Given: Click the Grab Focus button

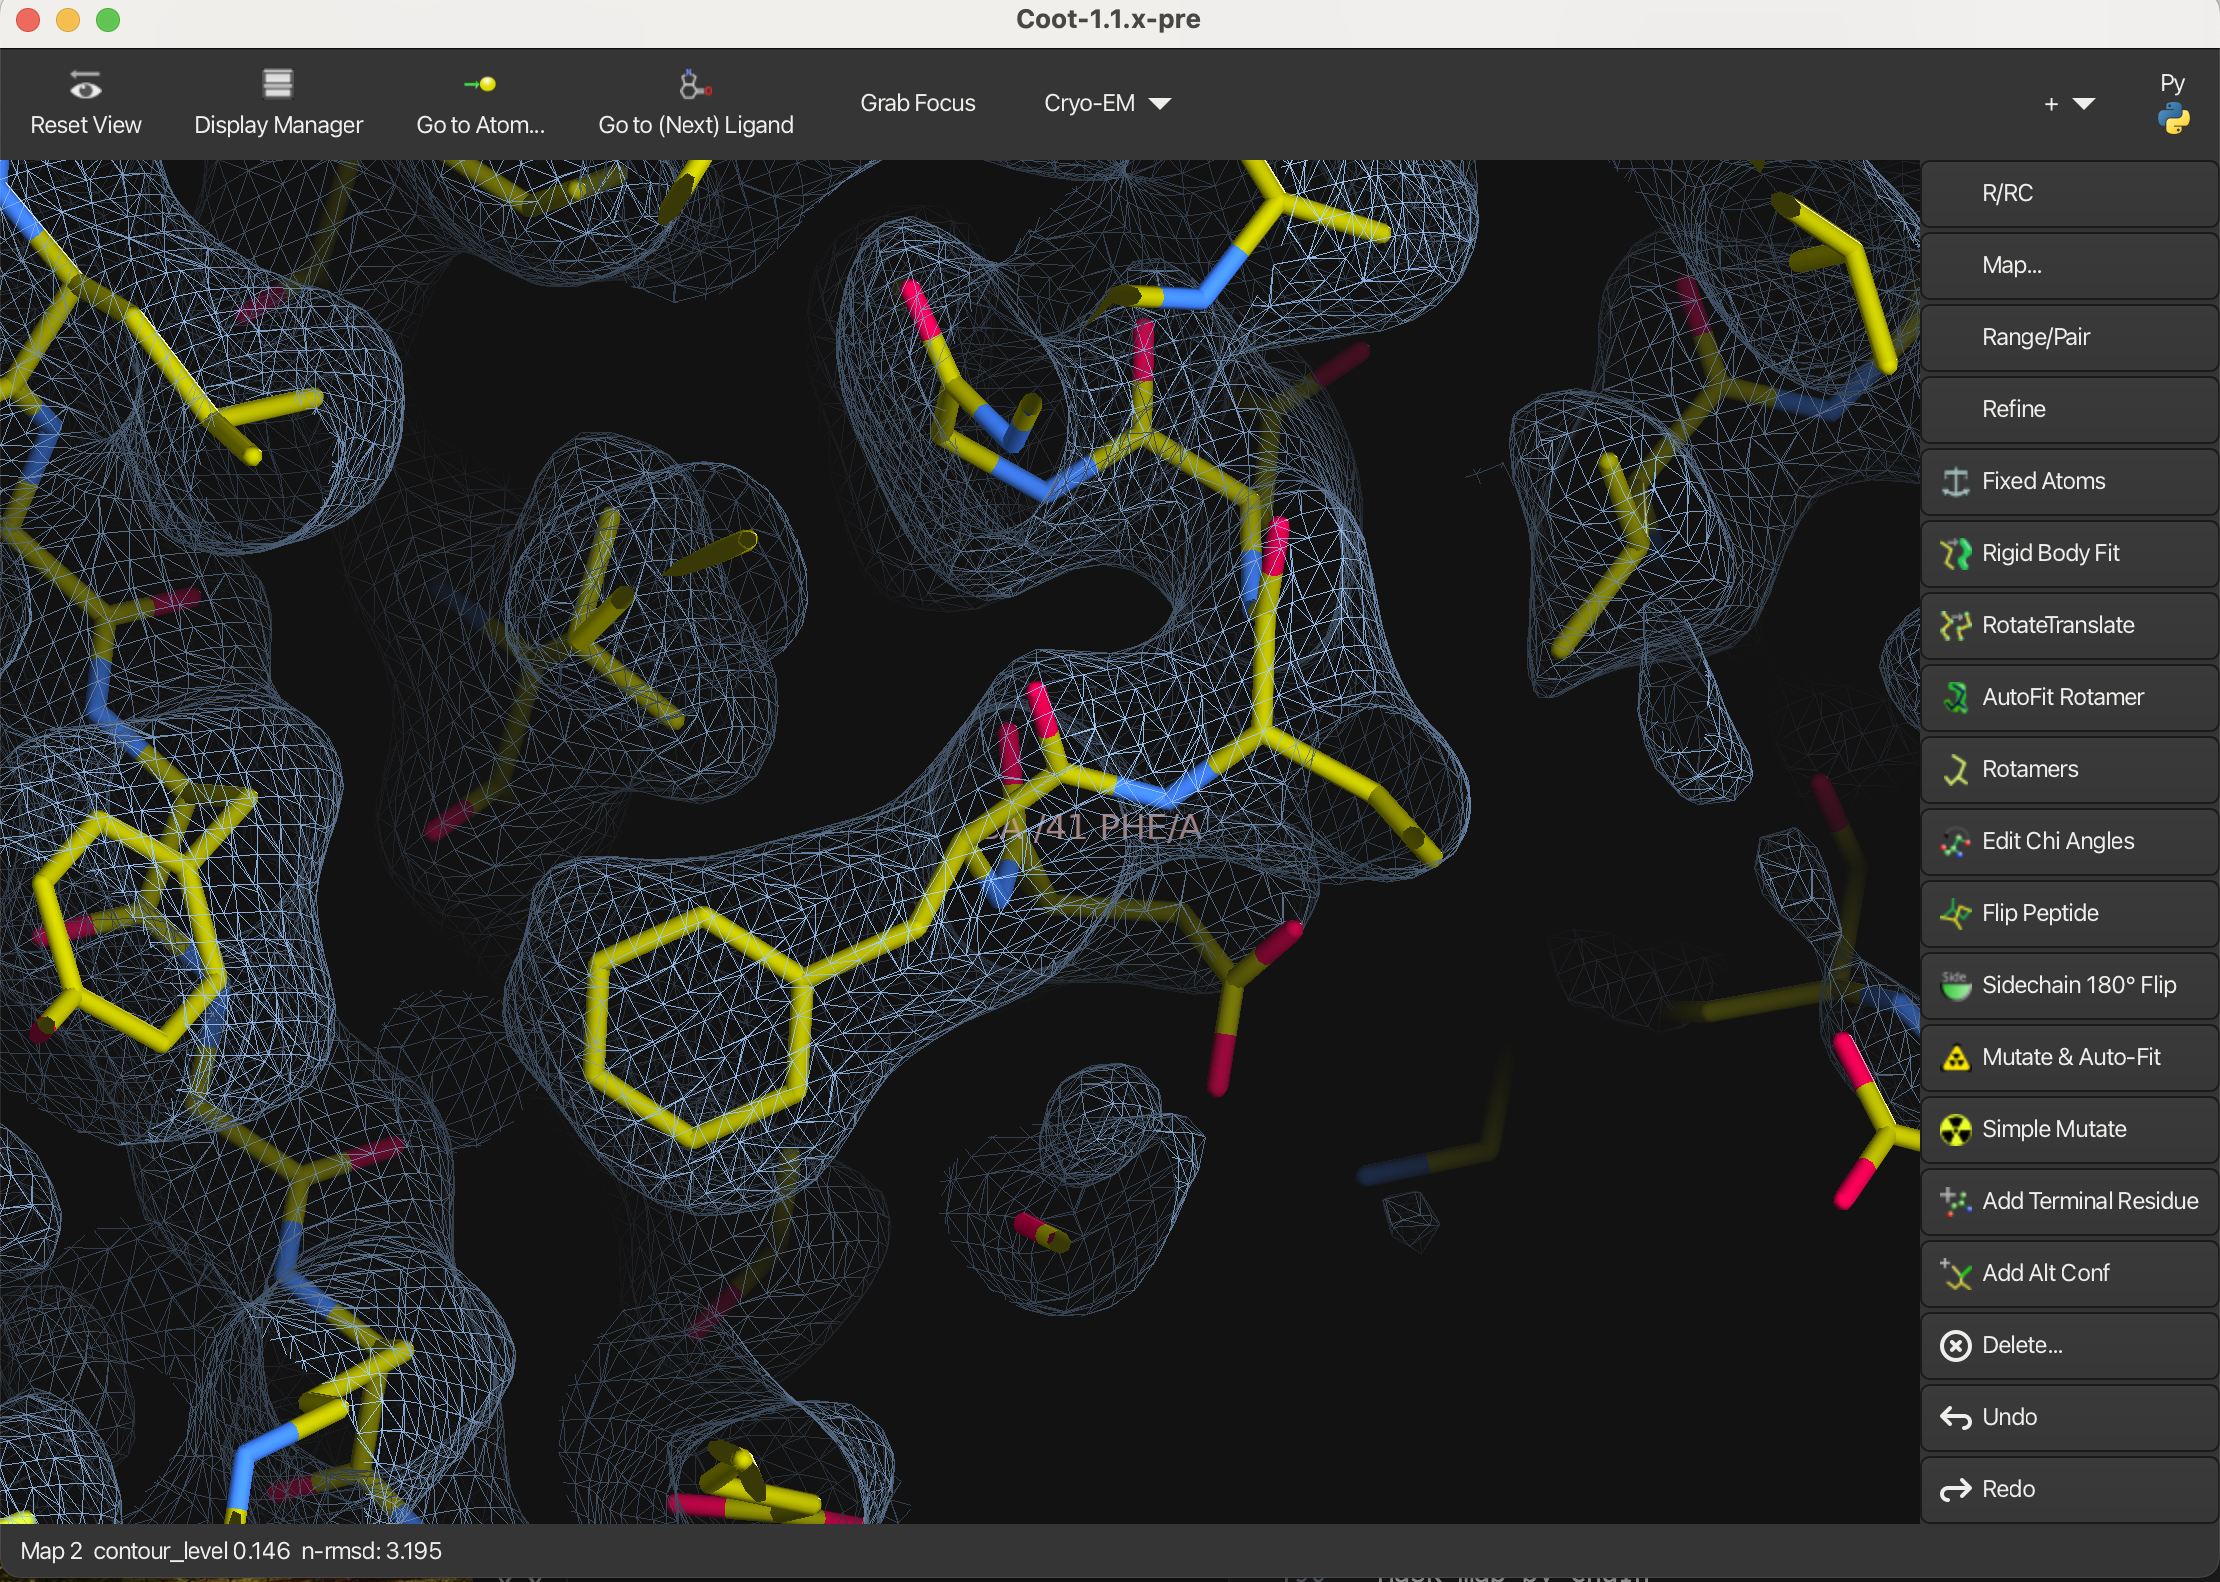Looking at the screenshot, I should (x=917, y=103).
